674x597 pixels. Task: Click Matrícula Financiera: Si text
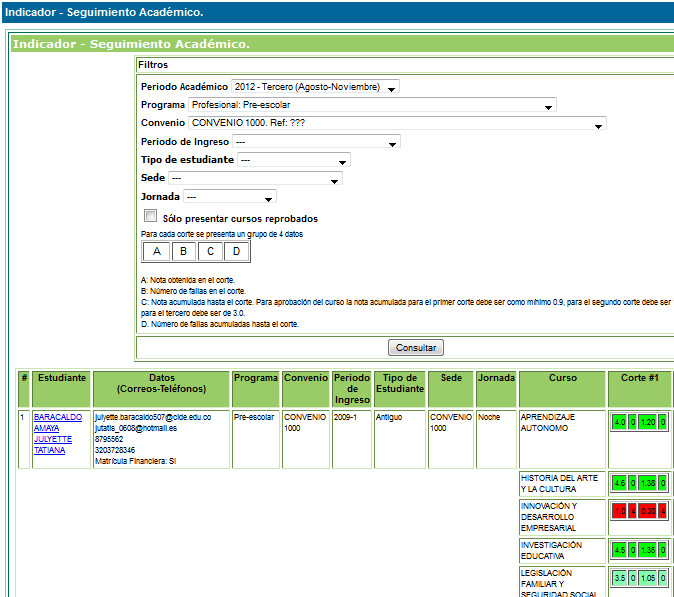(135, 461)
